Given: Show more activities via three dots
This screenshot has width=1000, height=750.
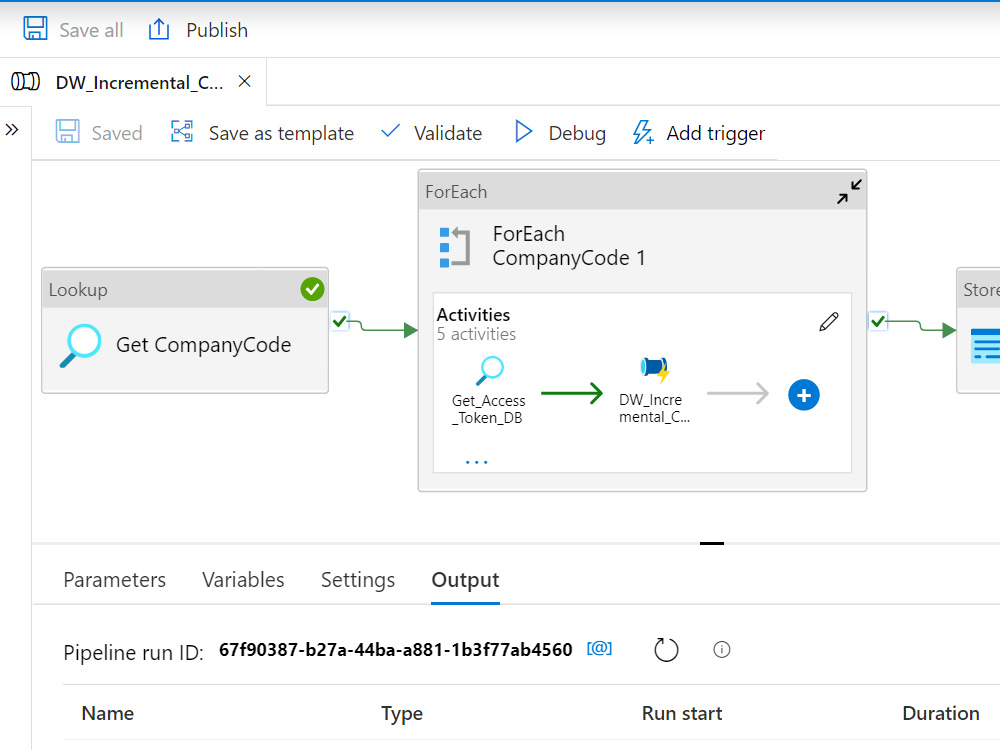Looking at the screenshot, I should [x=476, y=462].
